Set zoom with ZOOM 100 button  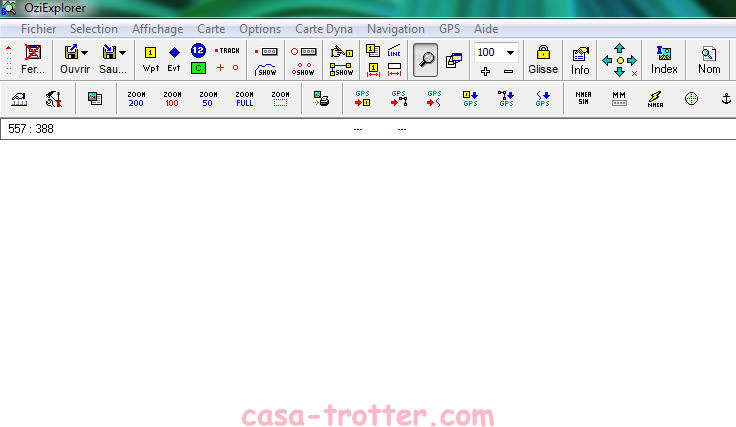pyautogui.click(x=172, y=99)
